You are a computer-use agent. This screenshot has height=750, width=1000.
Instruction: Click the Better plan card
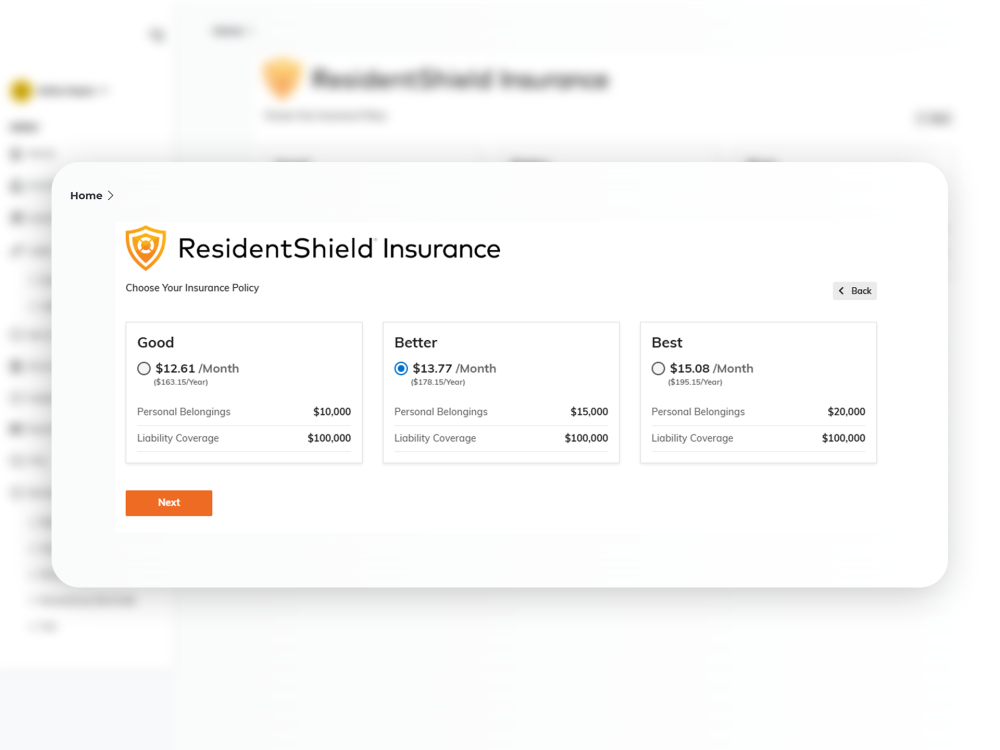[501, 390]
